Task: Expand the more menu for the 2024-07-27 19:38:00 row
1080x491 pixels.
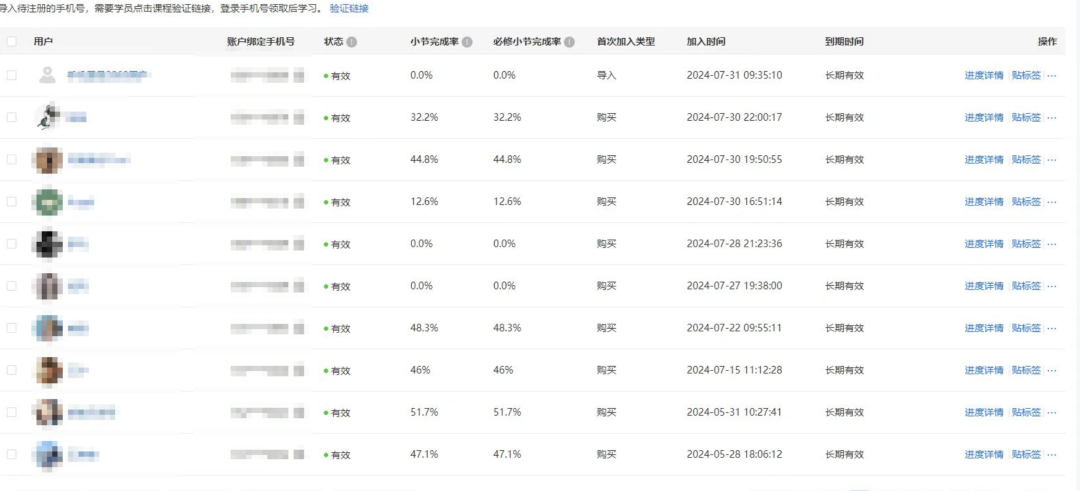Action: point(1051,286)
